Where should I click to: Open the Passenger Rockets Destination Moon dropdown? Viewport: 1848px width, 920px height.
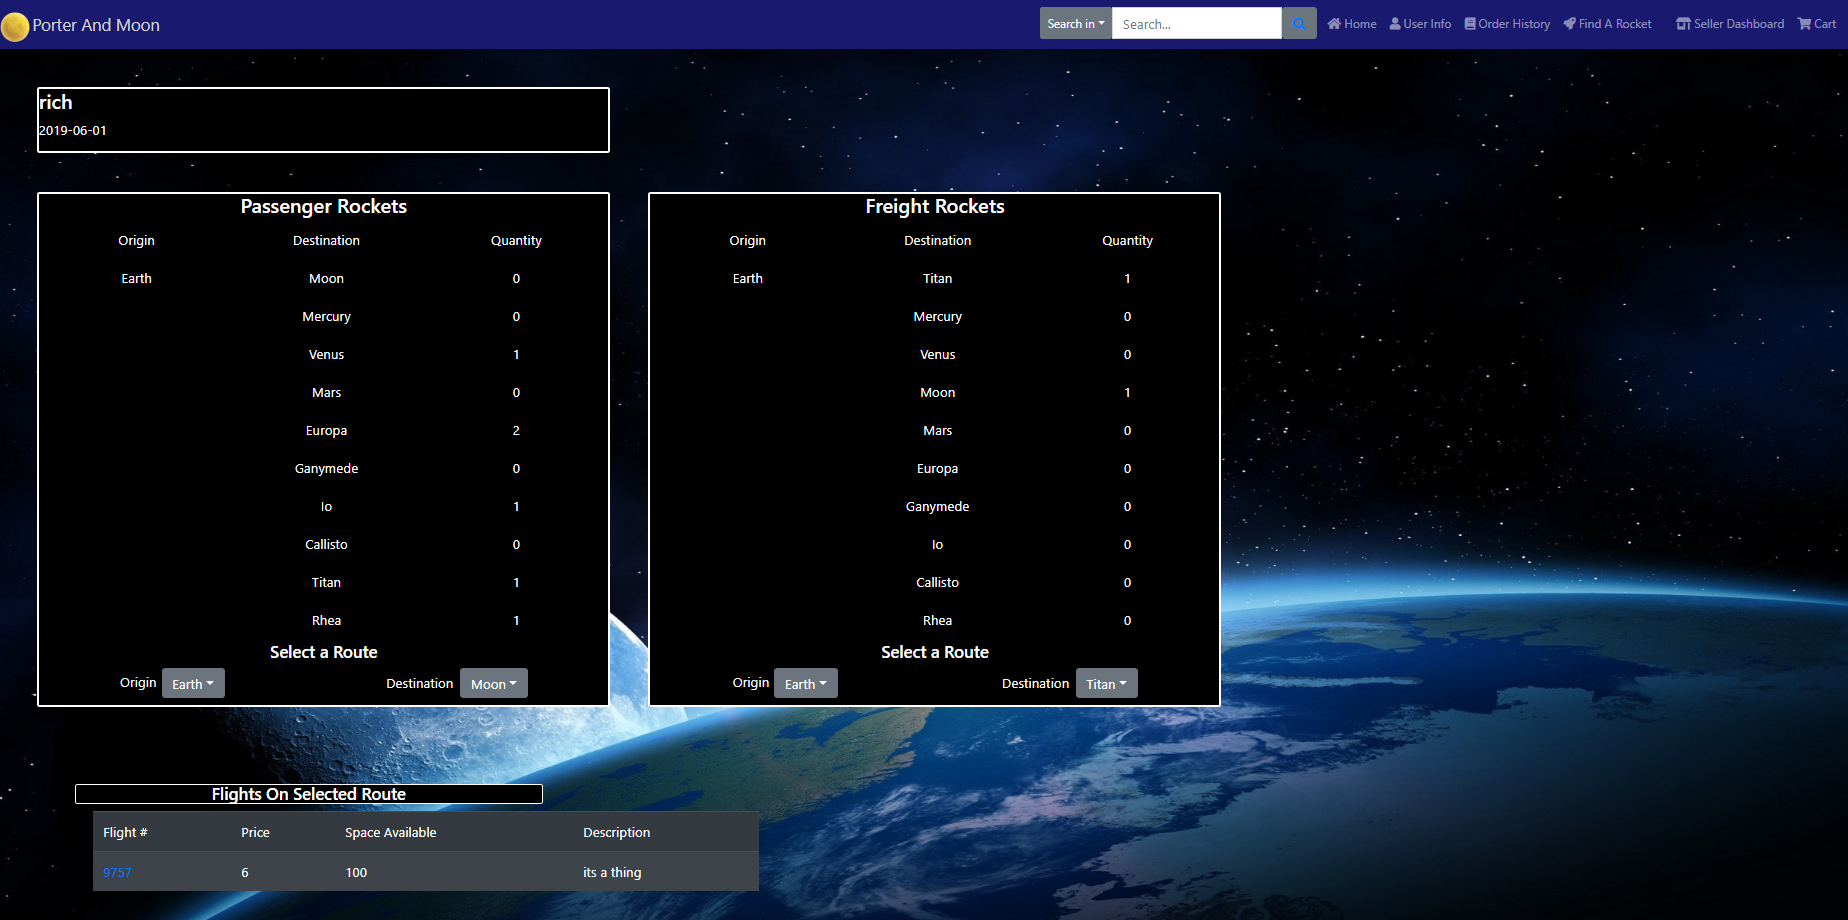point(494,684)
